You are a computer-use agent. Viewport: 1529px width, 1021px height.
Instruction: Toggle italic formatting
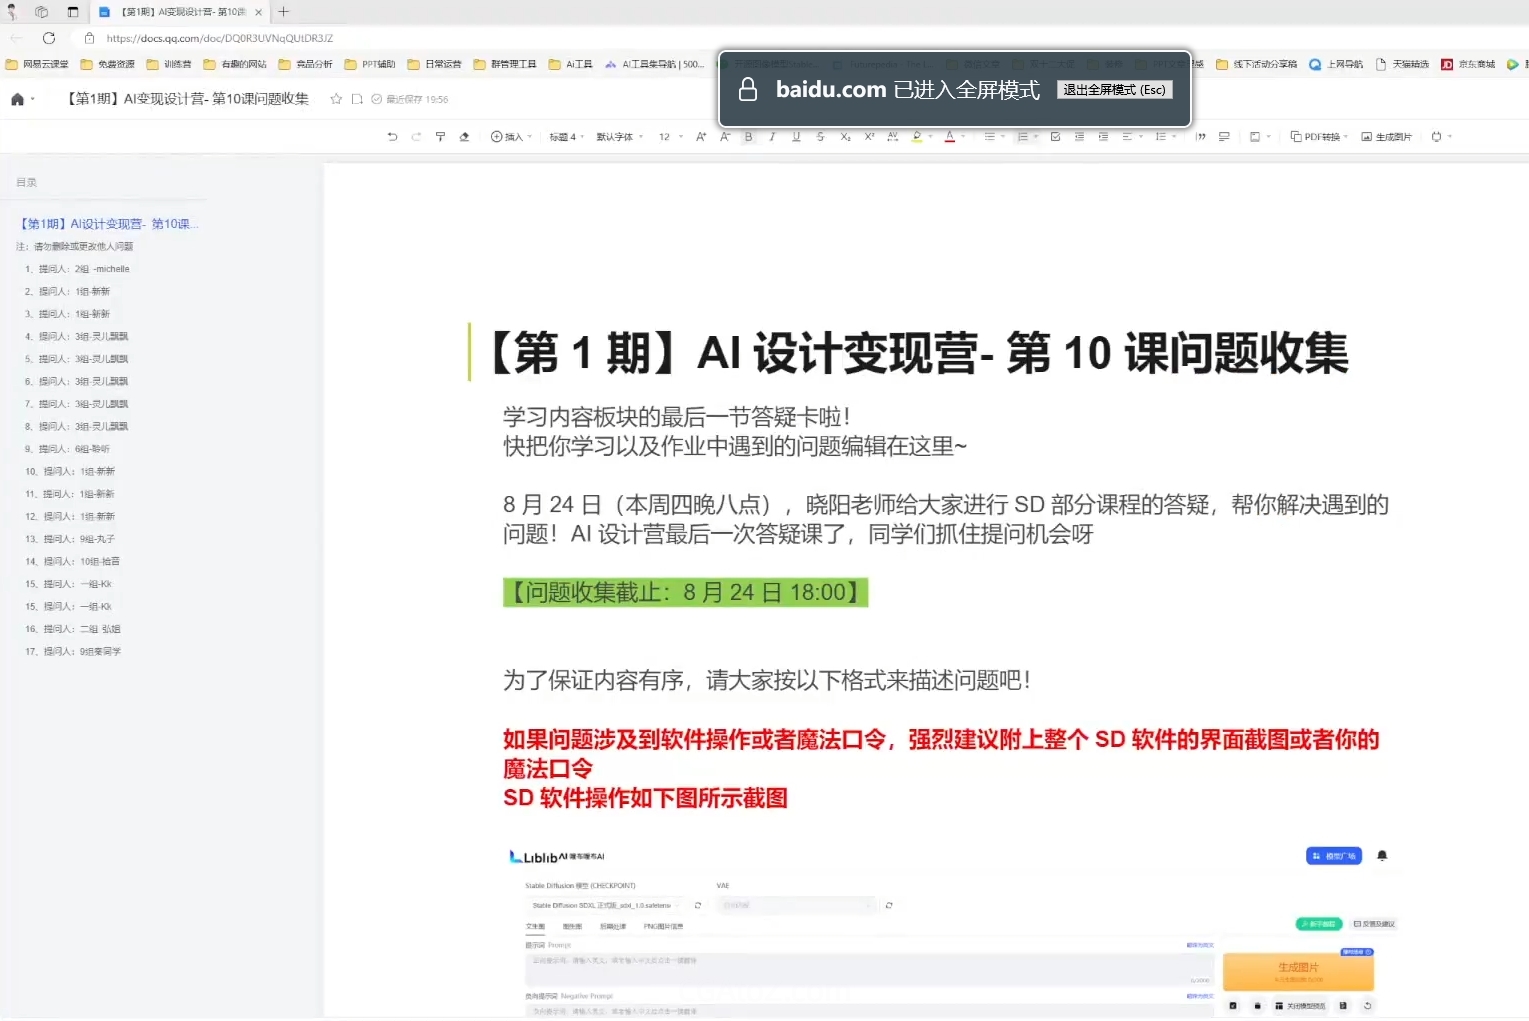point(772,137)
